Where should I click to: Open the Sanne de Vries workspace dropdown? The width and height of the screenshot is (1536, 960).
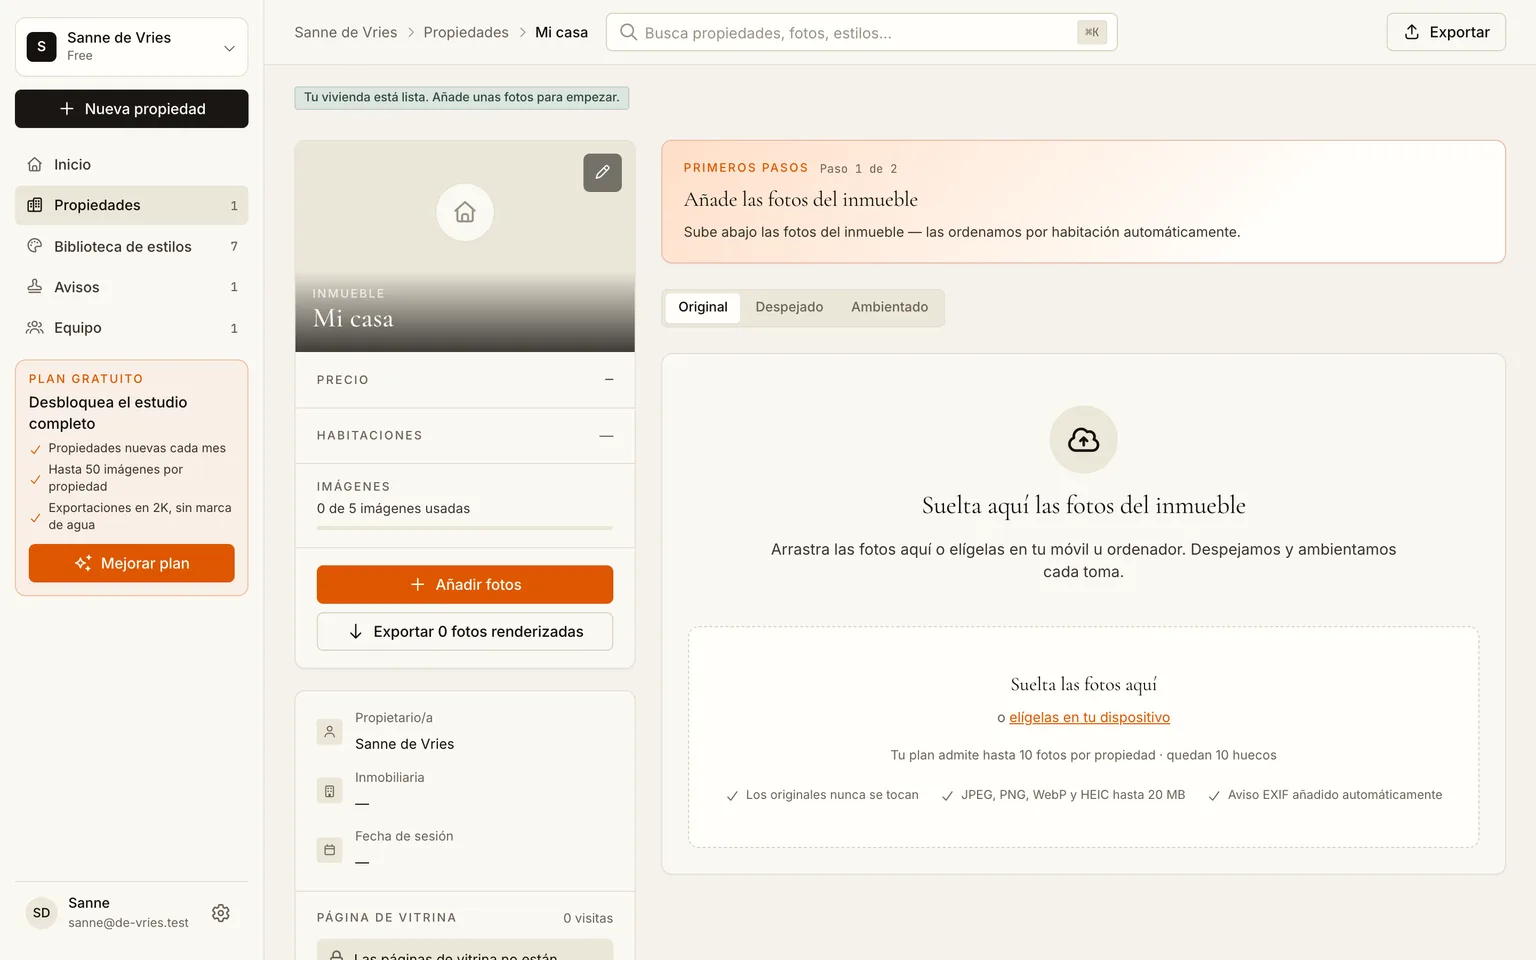pyautogui.click(x=132, y=46)
